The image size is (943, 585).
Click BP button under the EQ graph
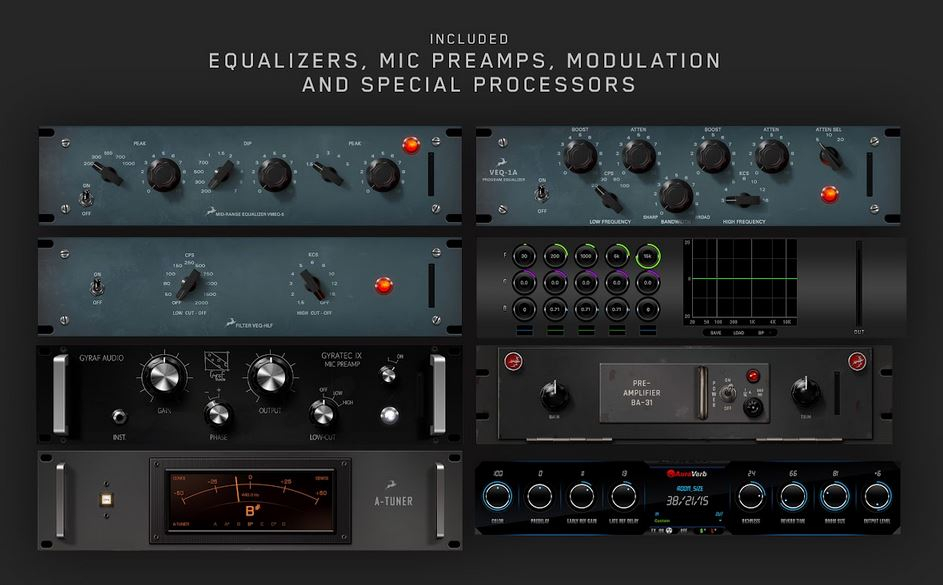(x=761, y=332)
